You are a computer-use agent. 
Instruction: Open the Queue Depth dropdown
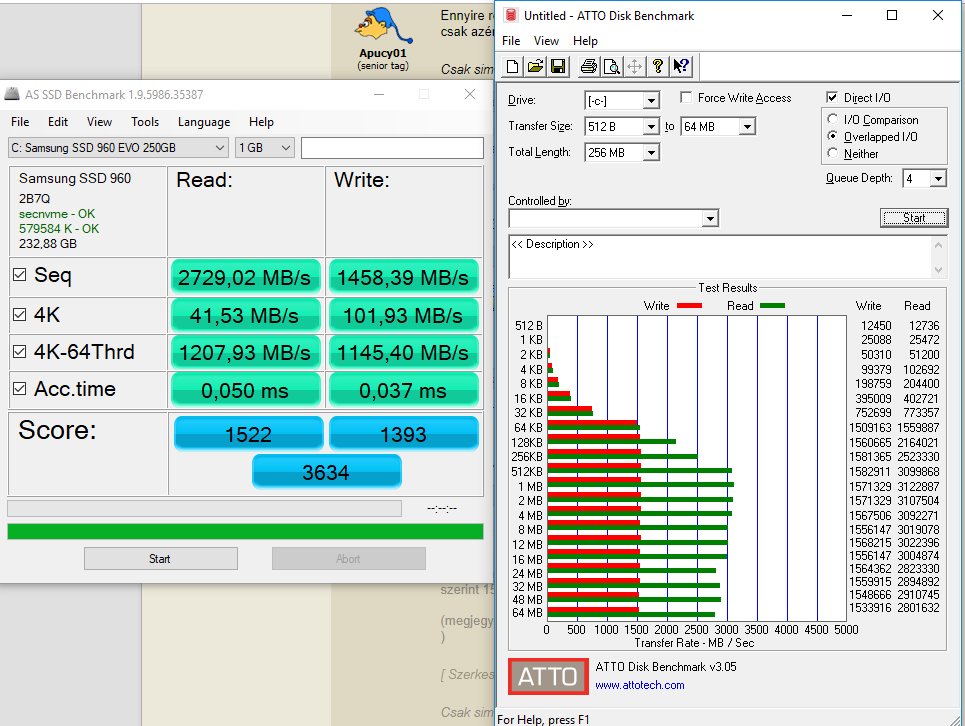pyautogui.click(x=937, y=178)
